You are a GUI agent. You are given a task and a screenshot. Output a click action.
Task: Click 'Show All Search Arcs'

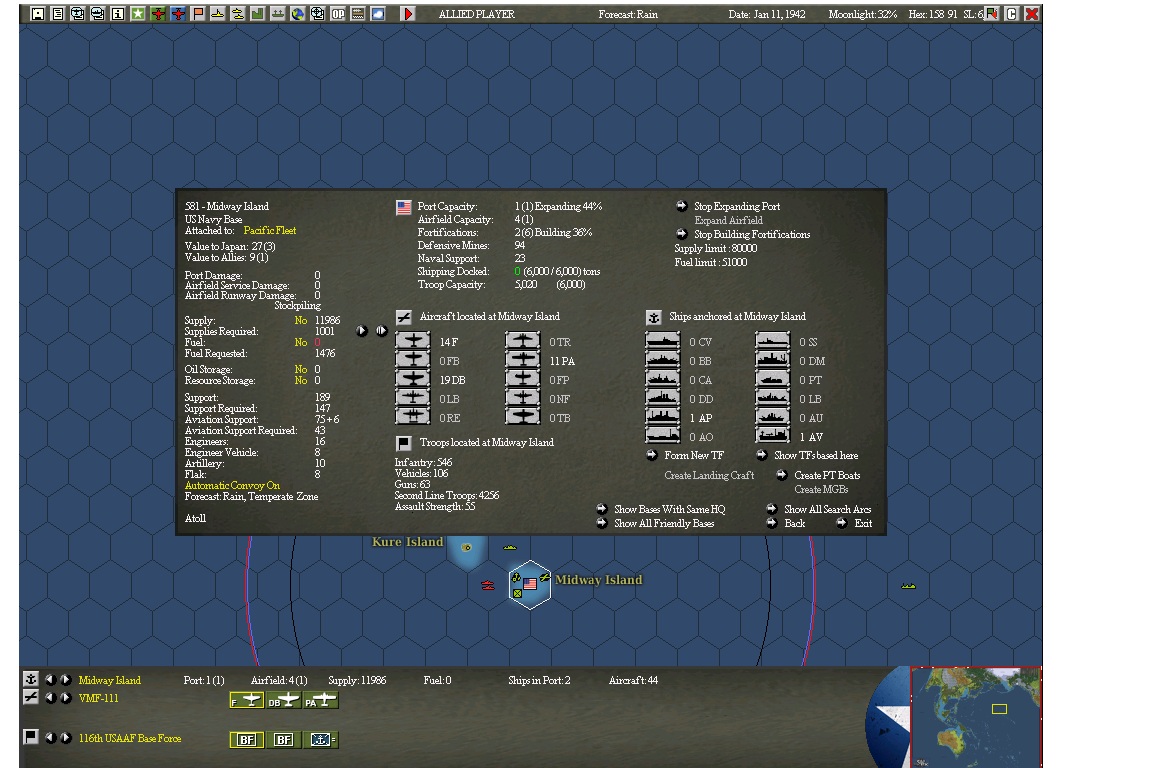click(827, 509)
